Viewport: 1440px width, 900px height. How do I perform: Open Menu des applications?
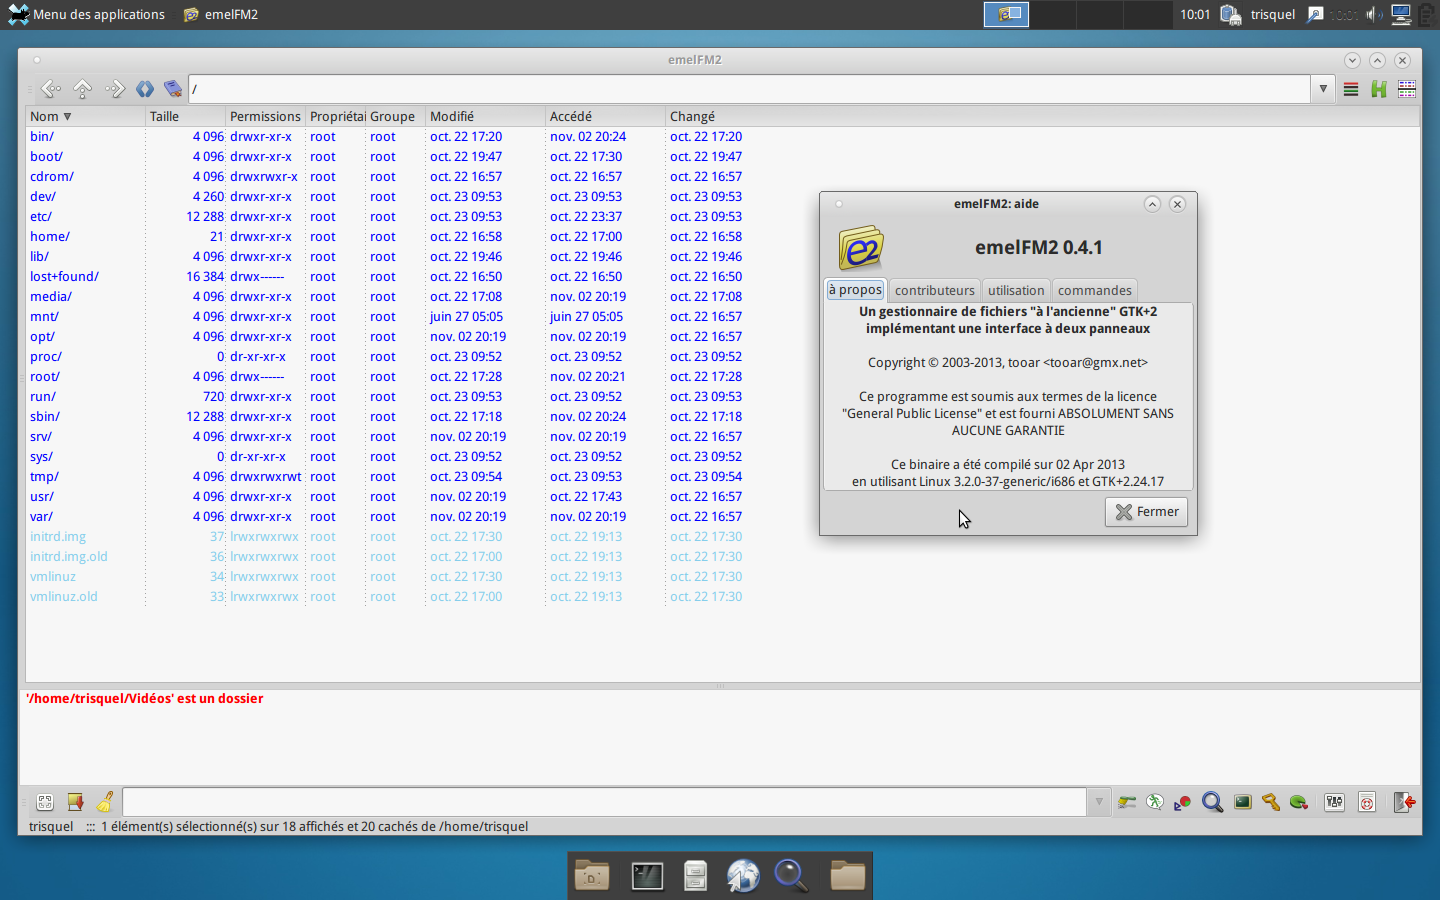[x=86, y=14]
